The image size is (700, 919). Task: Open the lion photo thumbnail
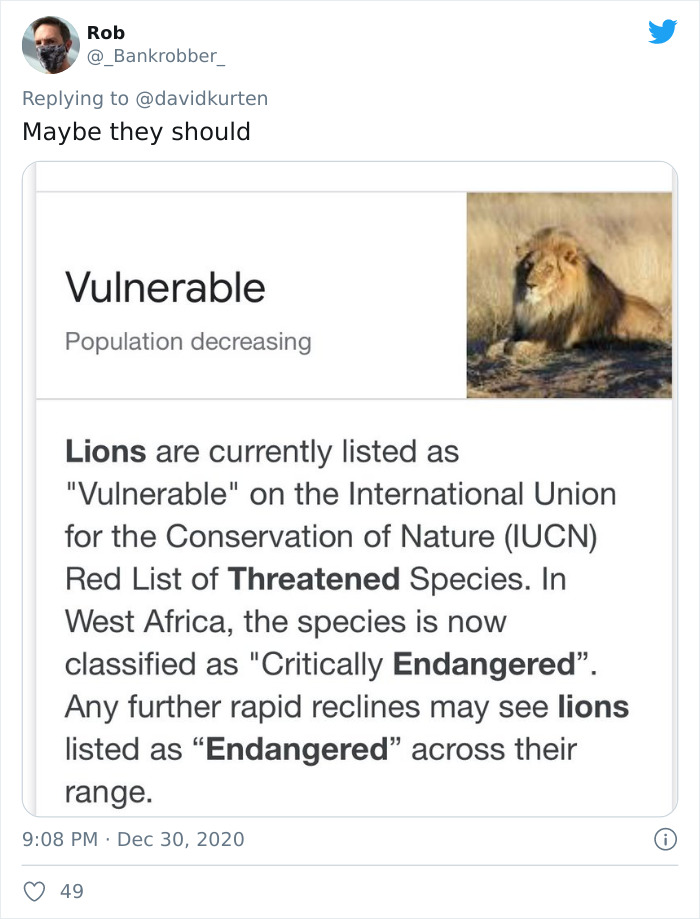coord(569,295)
